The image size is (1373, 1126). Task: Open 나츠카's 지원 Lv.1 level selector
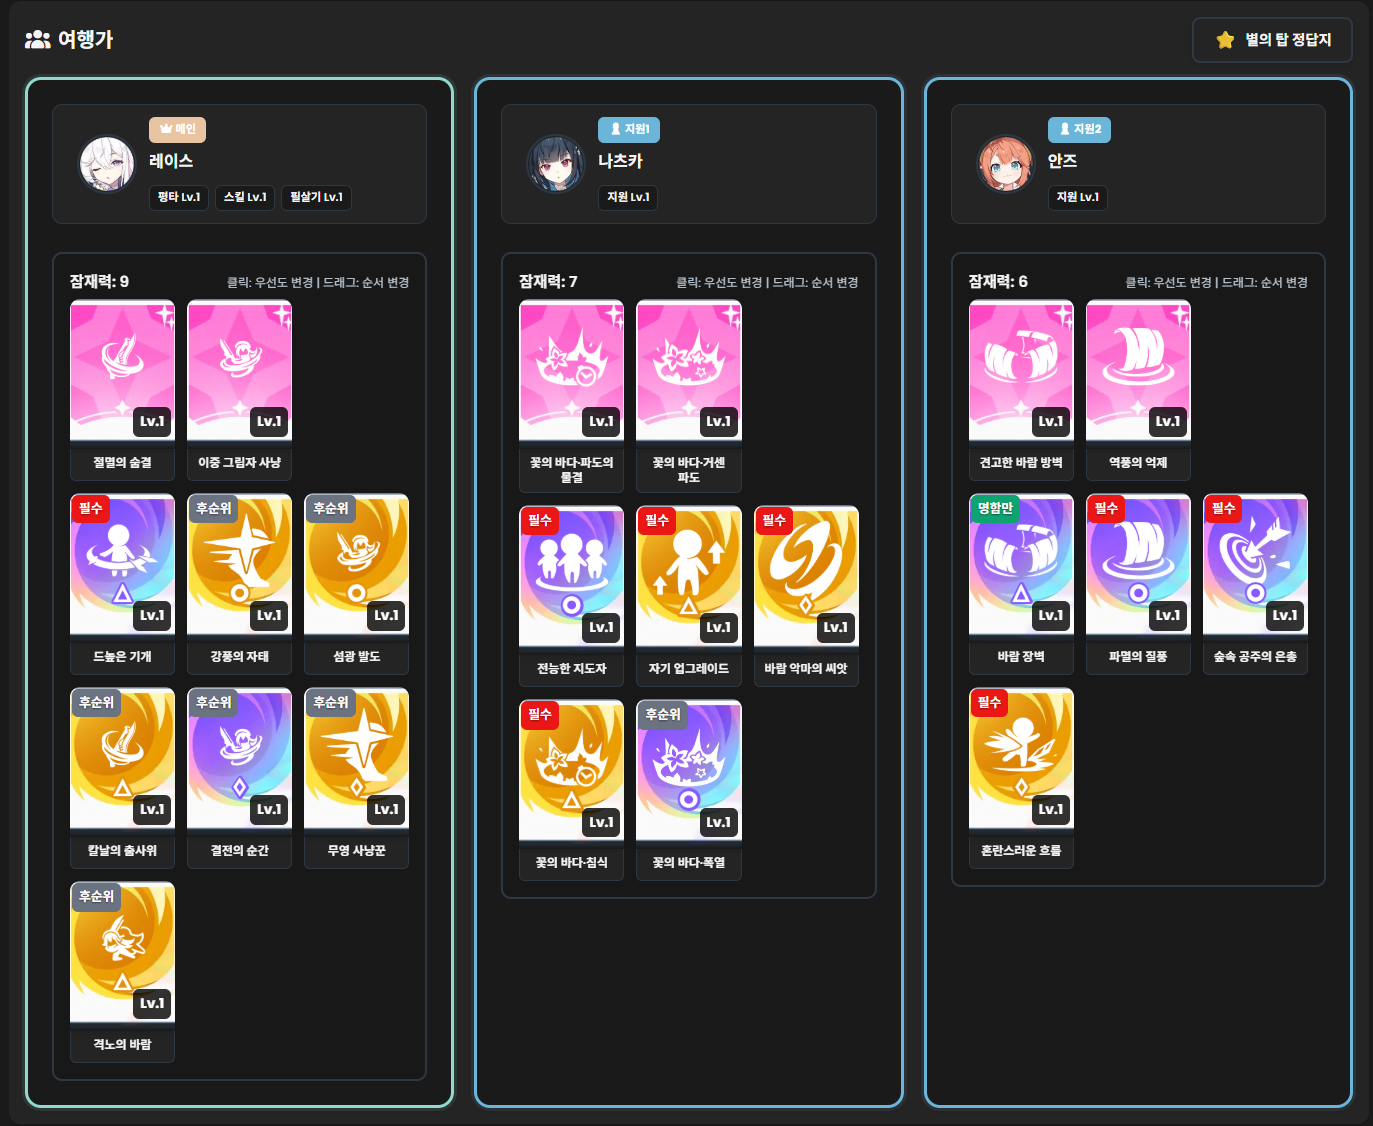coord(628,197)
